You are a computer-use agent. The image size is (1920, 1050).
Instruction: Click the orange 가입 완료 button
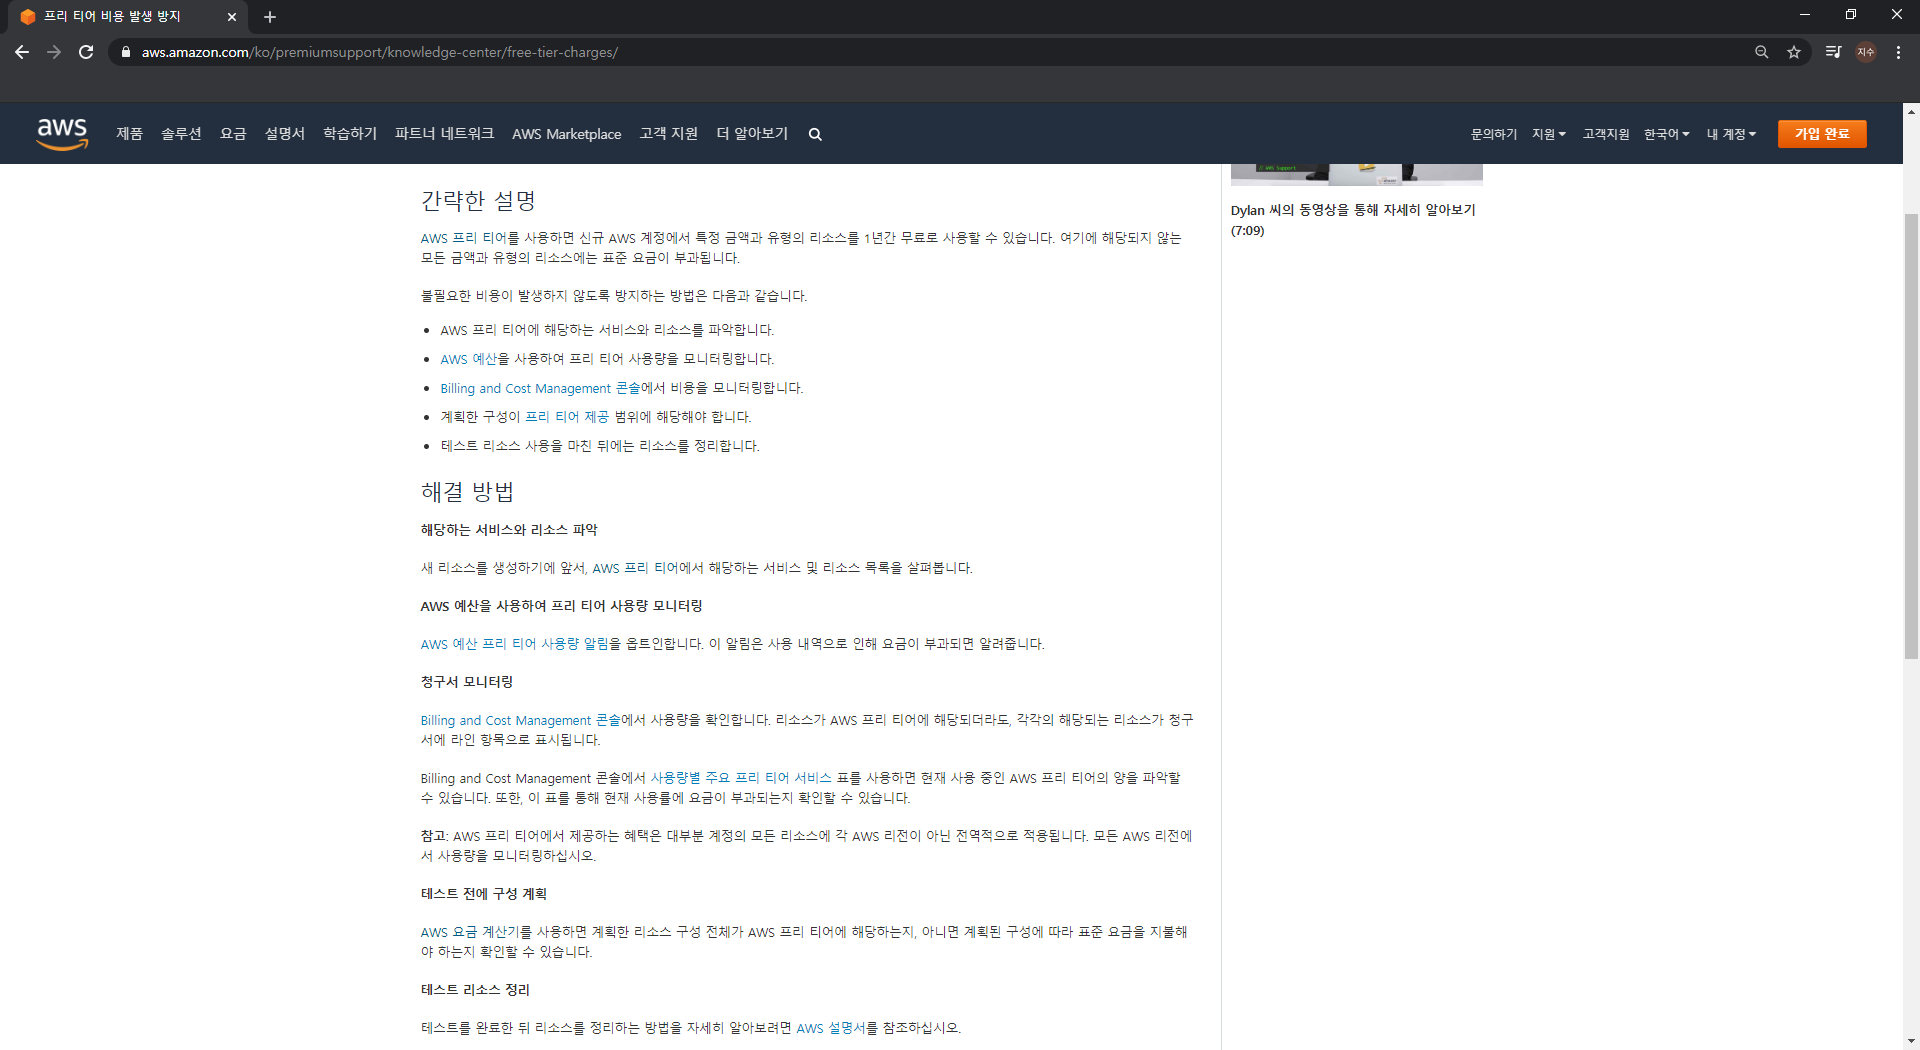[x=1822, y=134]
